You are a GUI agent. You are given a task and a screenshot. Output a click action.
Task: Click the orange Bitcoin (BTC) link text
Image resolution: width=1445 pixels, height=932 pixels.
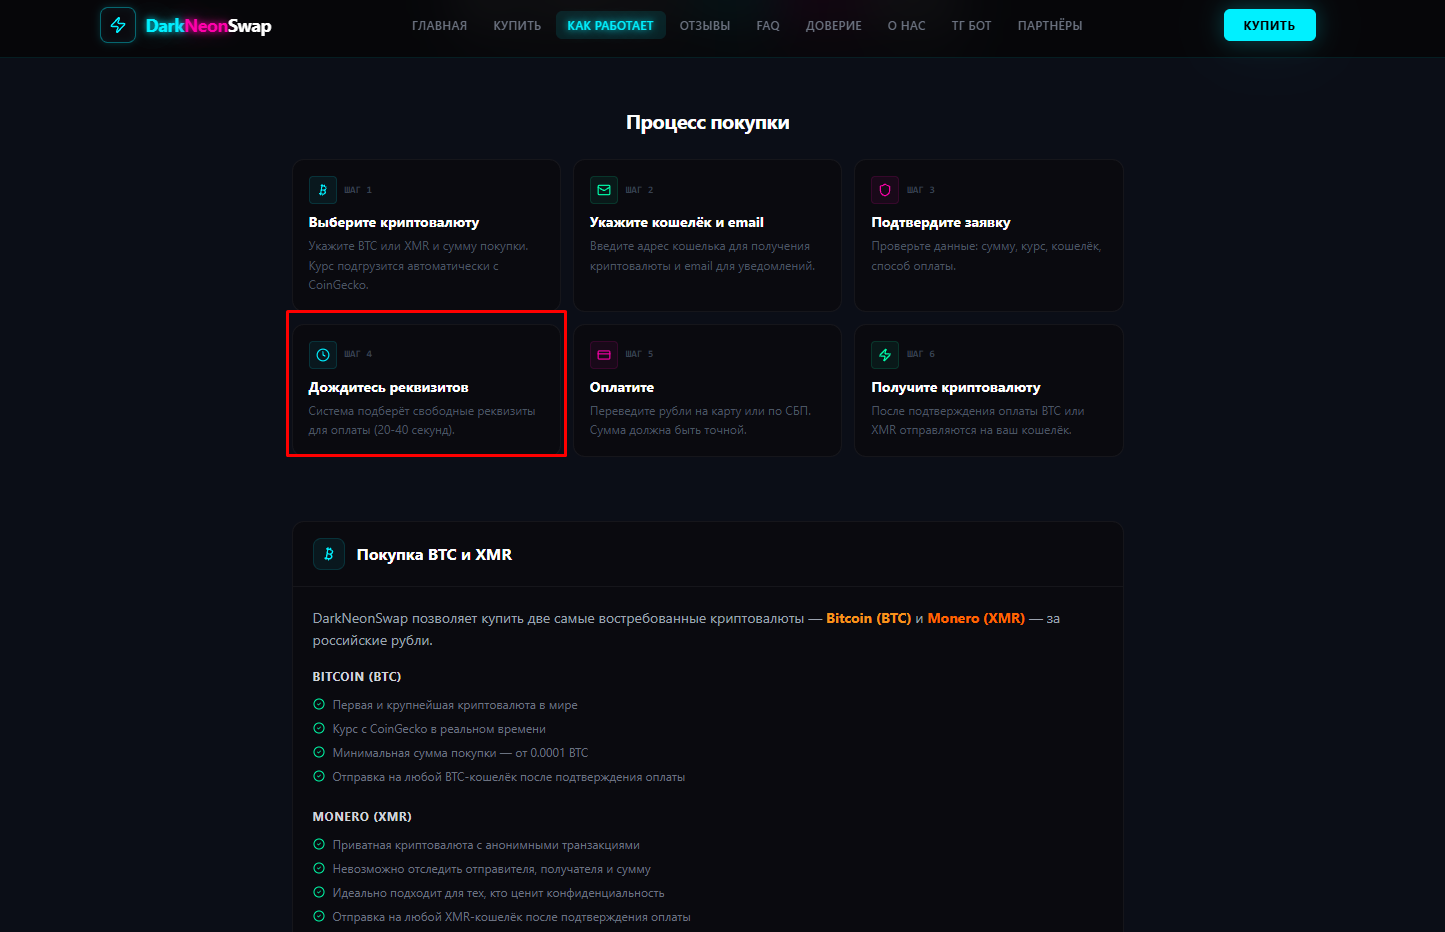pyautogui.click(x=868, y=618)
